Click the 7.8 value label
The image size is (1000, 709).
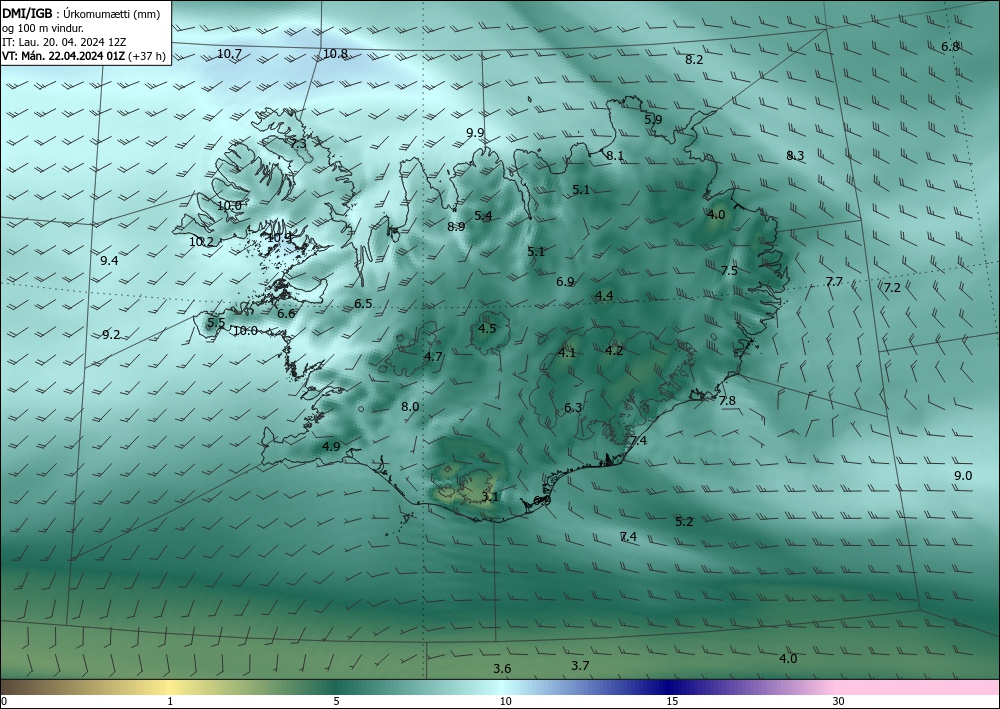[x=727, y=400]
